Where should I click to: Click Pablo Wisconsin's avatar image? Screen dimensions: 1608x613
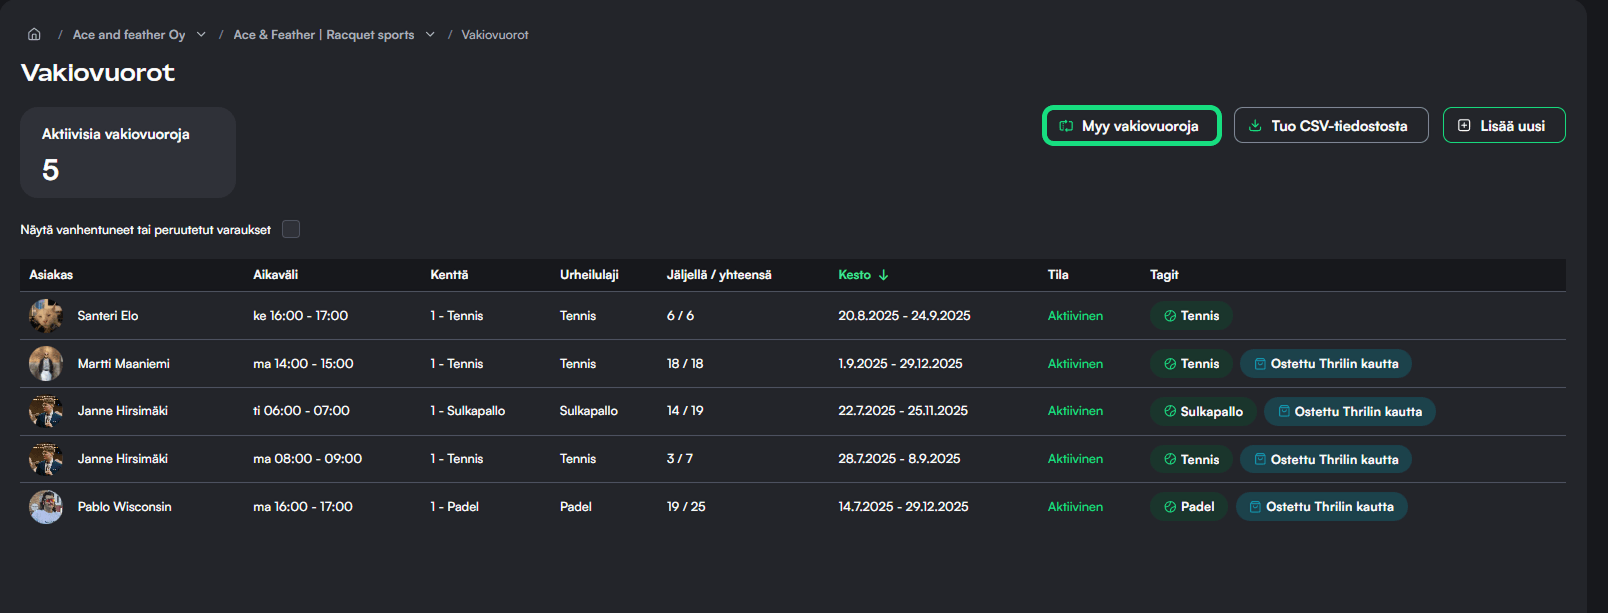[46, 507]
